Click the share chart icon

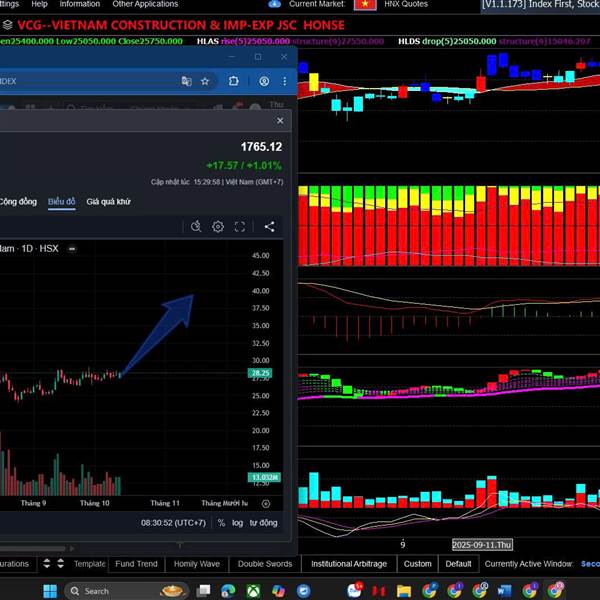point(269,227)
